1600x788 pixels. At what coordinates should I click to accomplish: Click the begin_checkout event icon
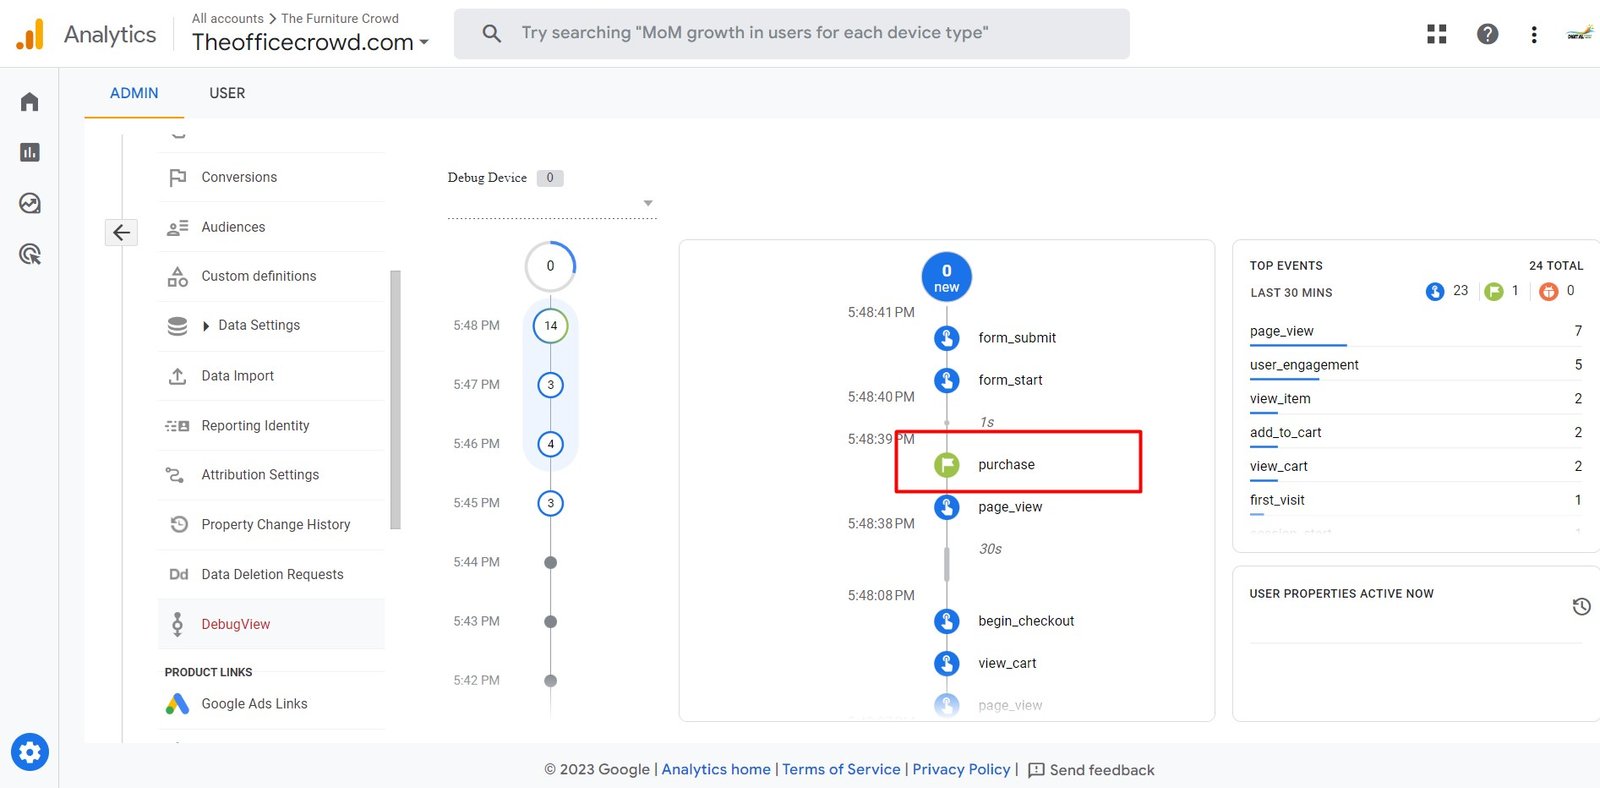[x=947, y=621]
